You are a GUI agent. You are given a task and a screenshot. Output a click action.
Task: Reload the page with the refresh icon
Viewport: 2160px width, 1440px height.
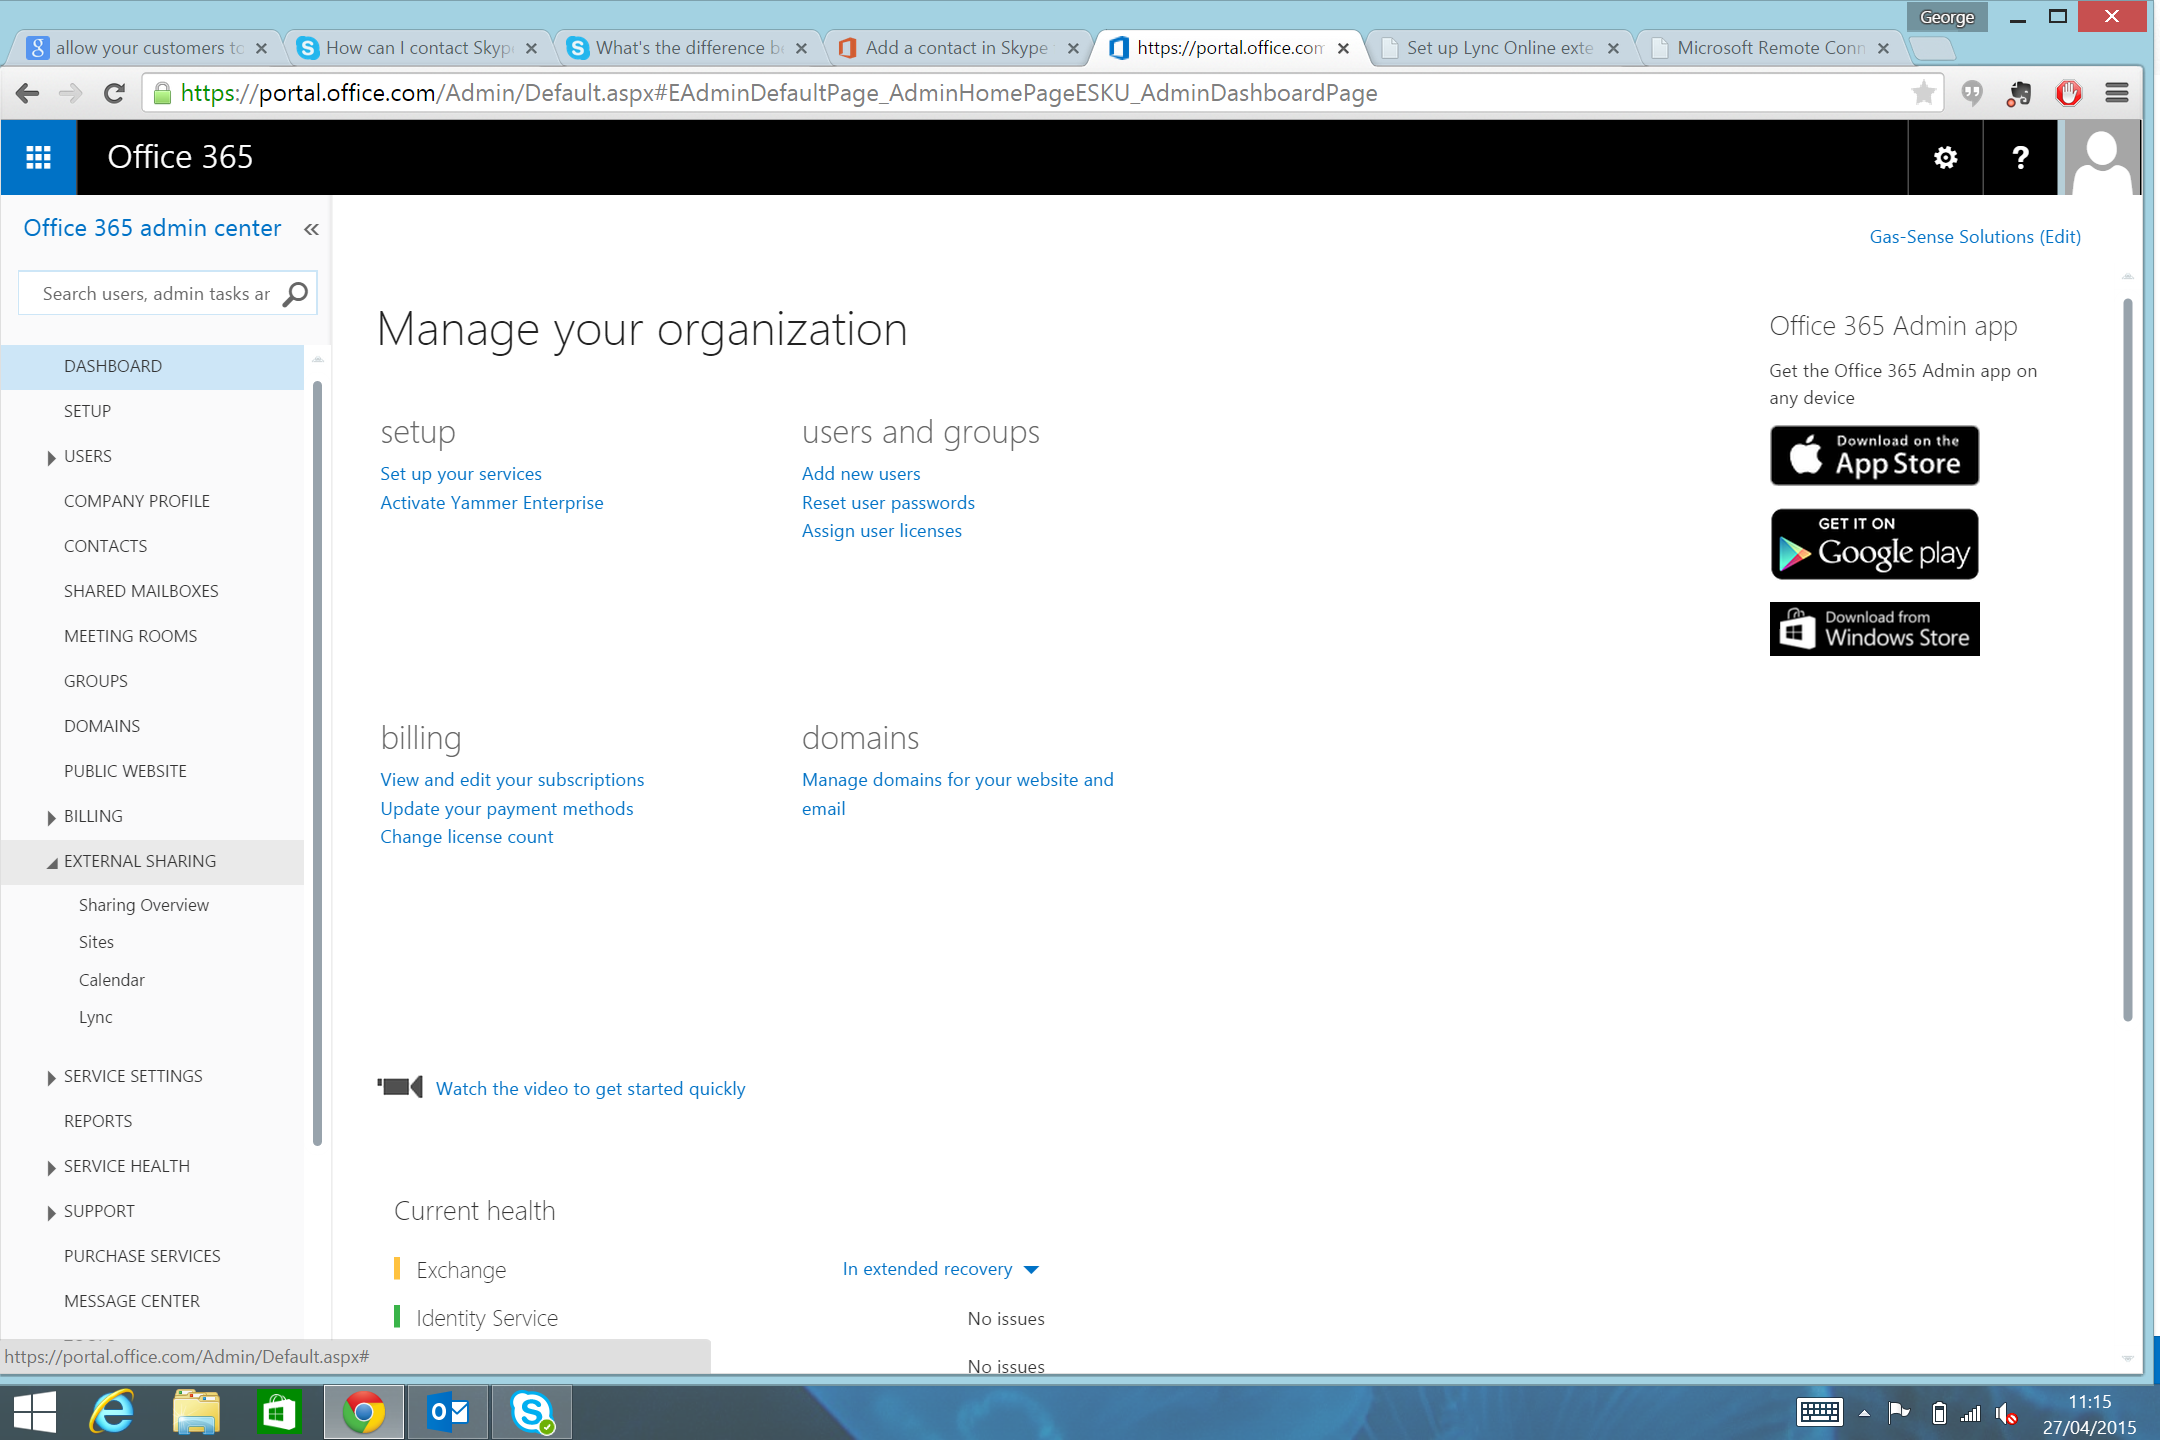114,93
